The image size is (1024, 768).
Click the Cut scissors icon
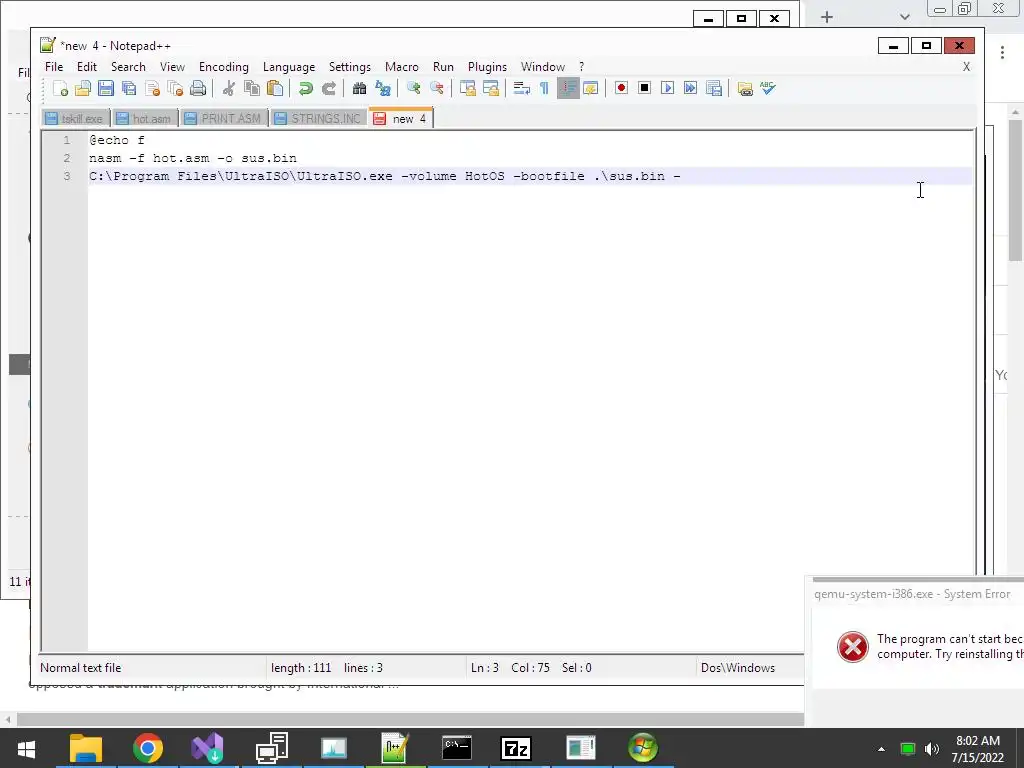[x=229, y=88]
